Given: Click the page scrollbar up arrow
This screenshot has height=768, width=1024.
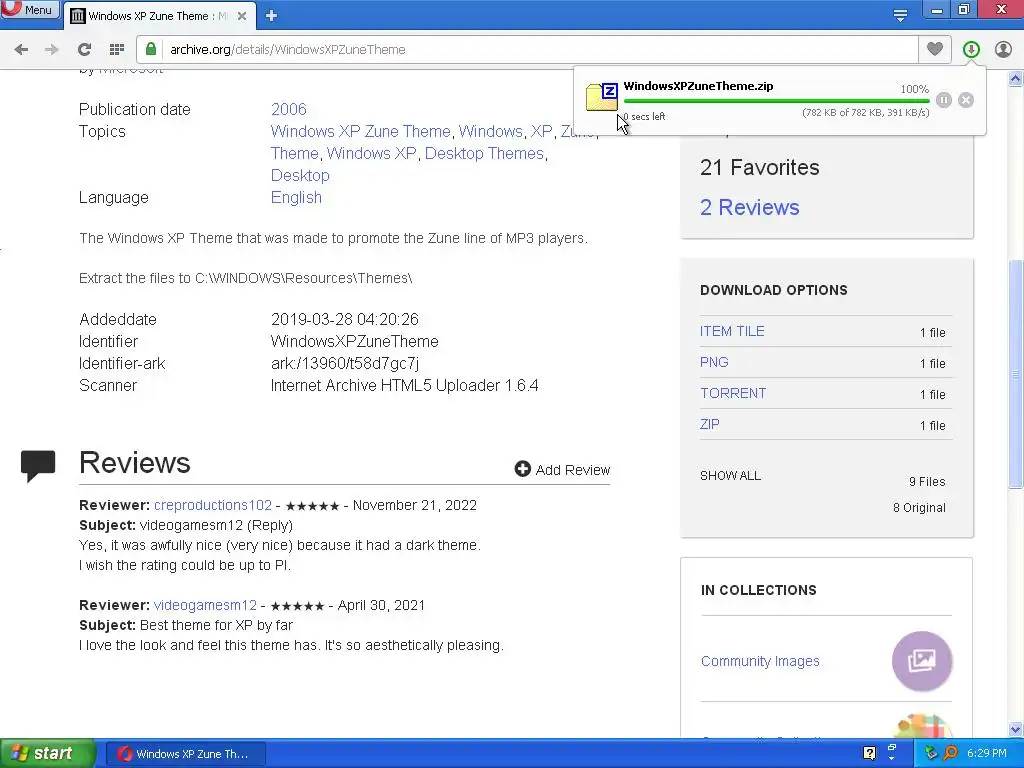Looking at the screenshot, I should point(1016,79).
